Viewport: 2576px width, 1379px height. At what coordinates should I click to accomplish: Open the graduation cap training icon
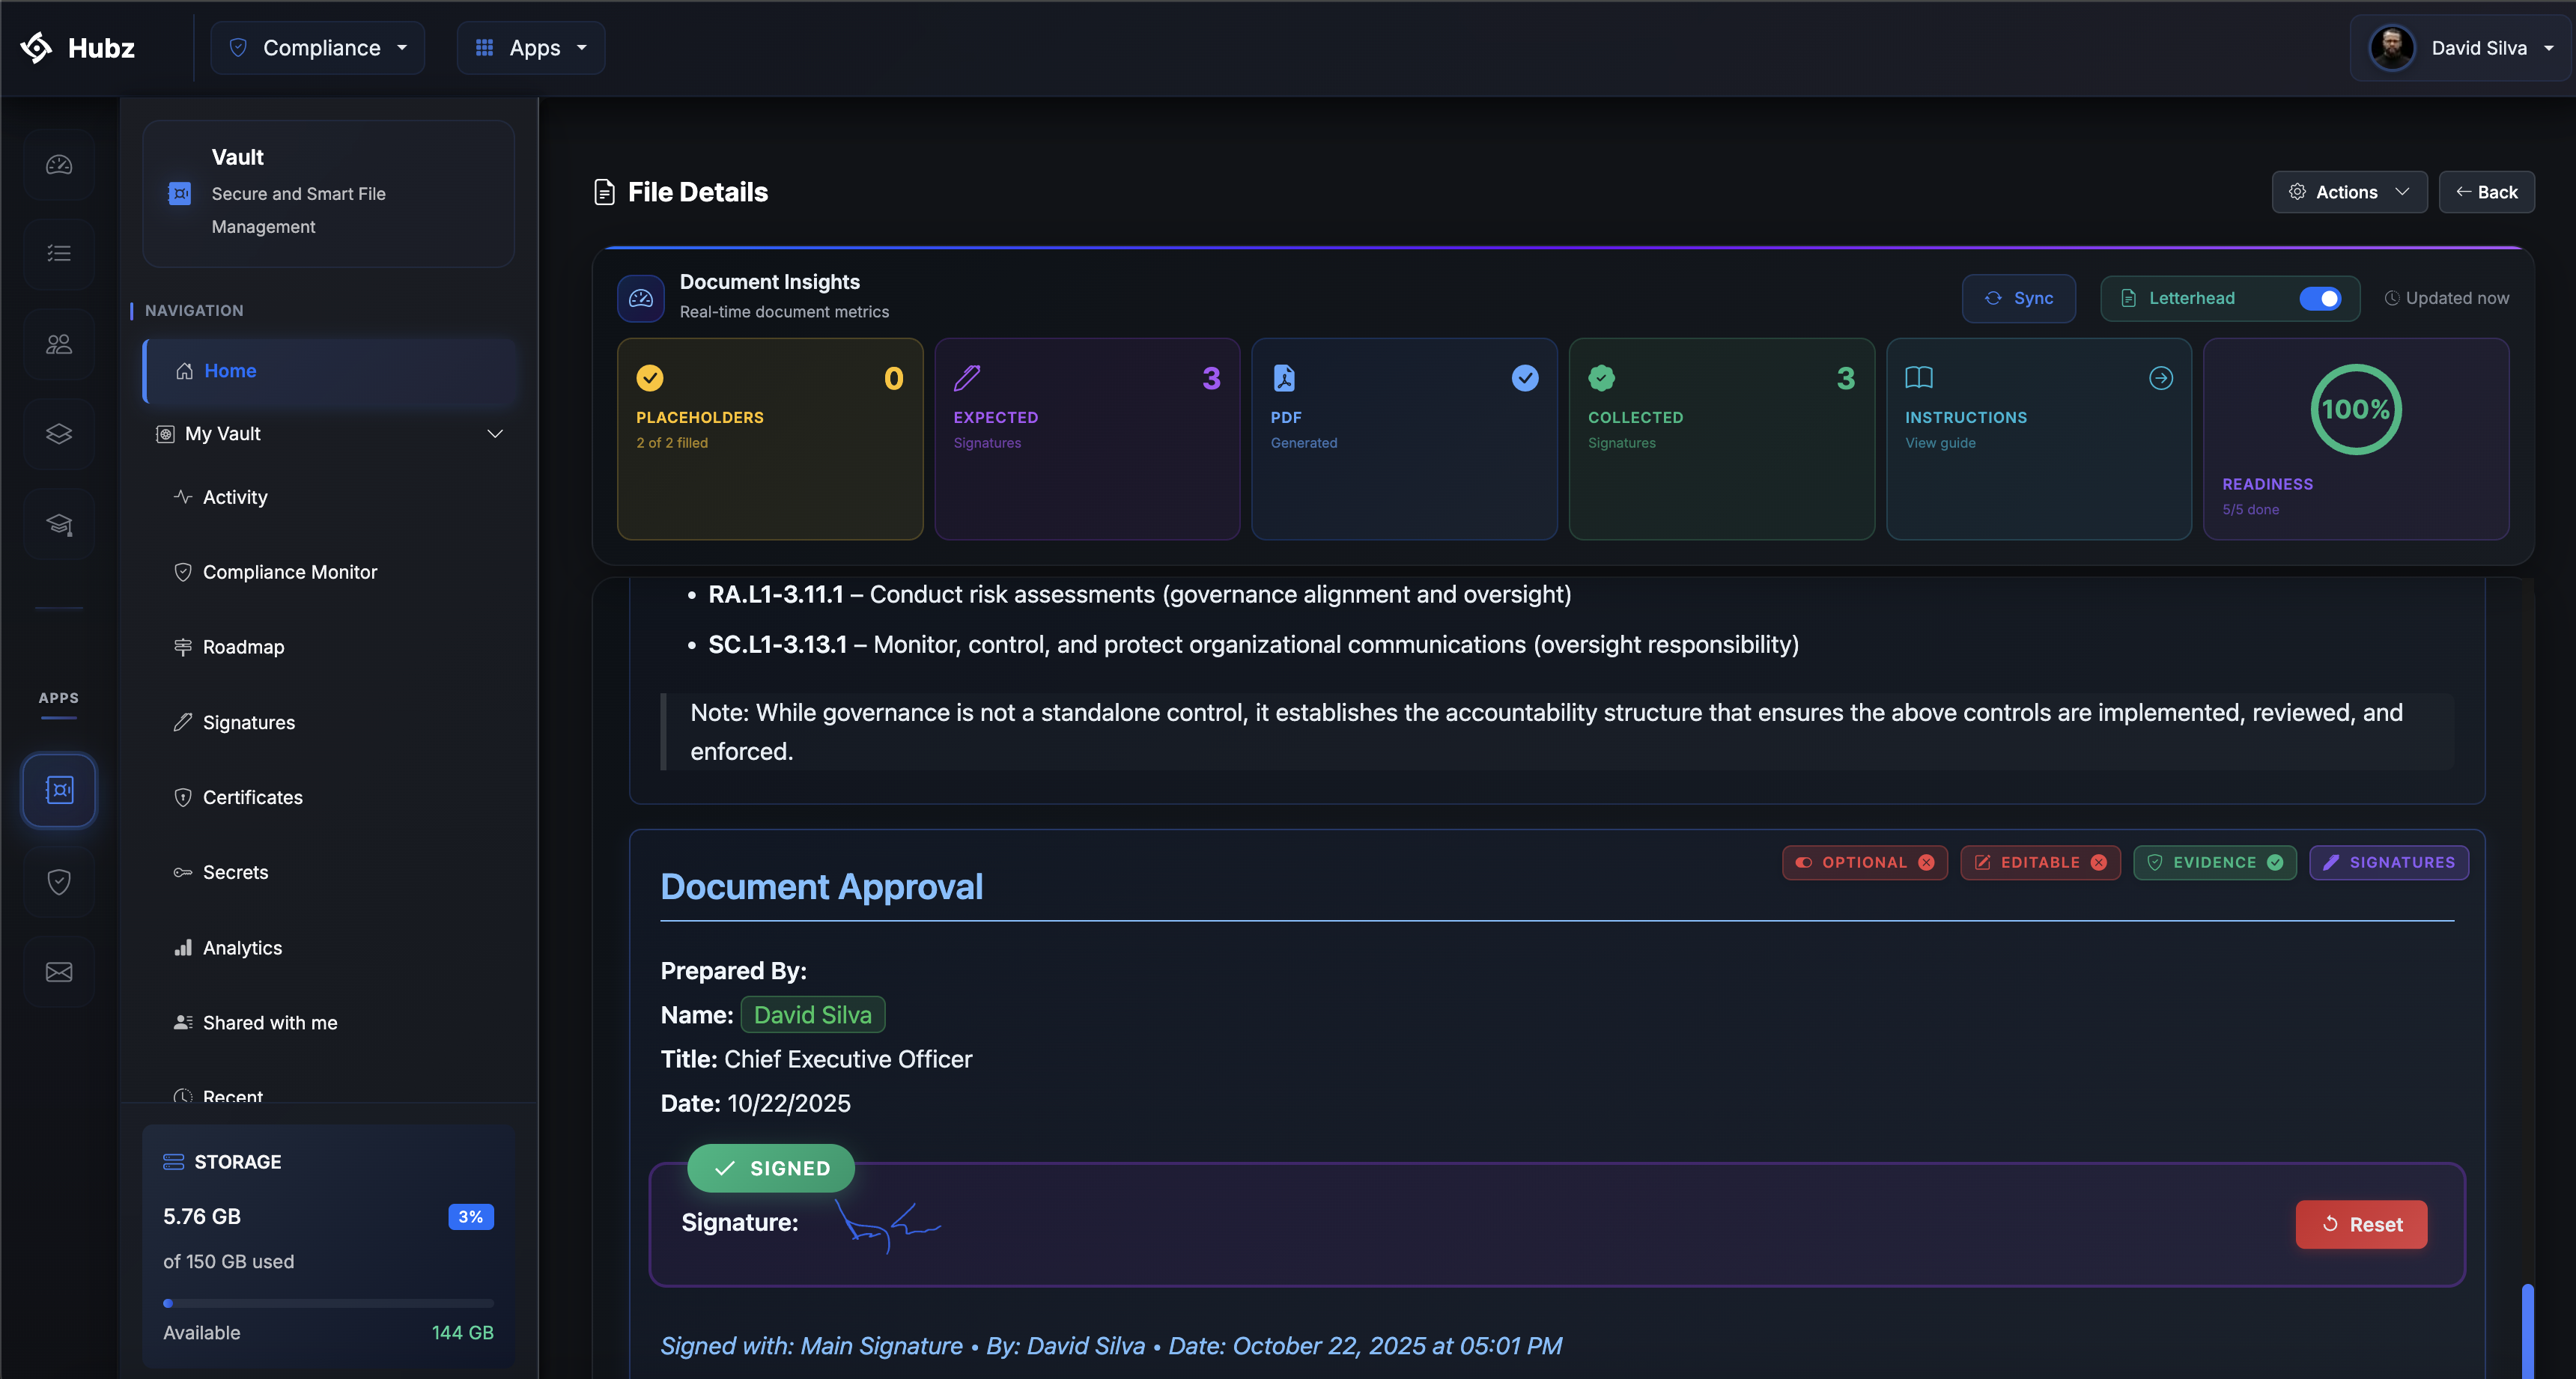click(59, 524)
